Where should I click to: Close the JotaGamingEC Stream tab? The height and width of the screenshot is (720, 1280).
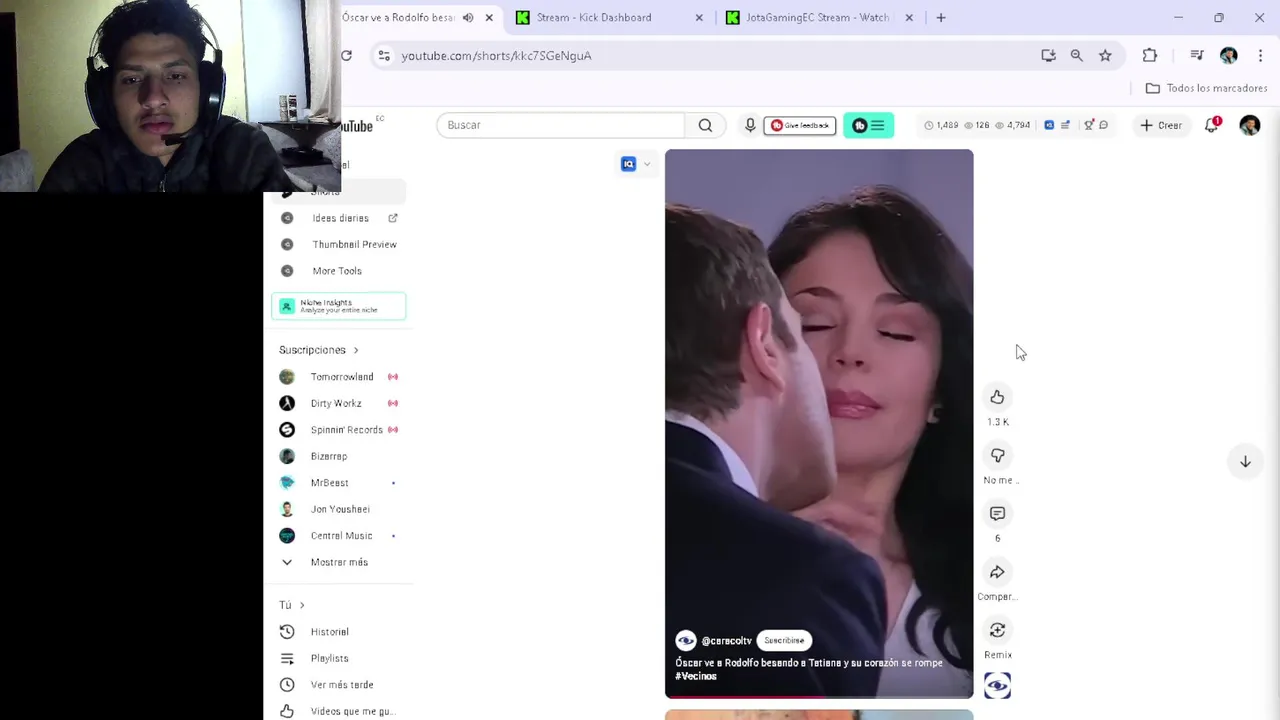tap(909, 17)
